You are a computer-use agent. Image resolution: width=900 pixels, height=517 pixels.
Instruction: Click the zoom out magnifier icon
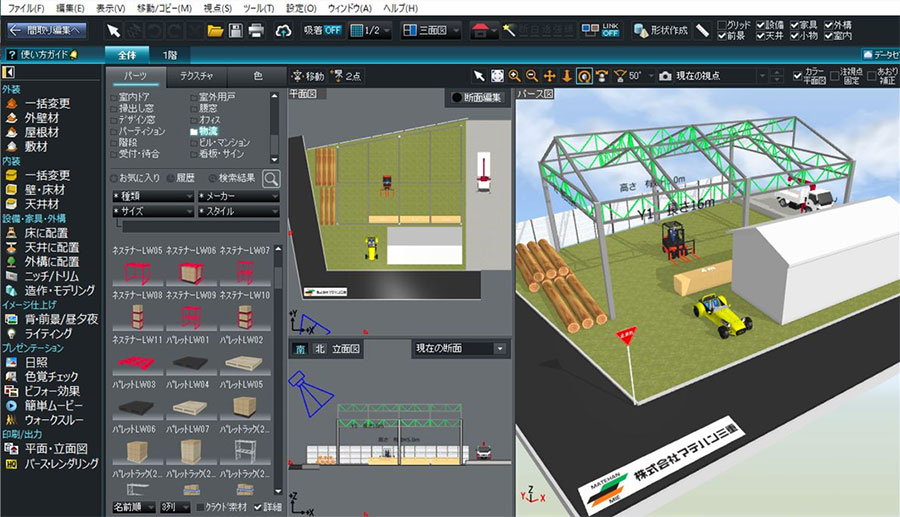(x=531, y=76)
